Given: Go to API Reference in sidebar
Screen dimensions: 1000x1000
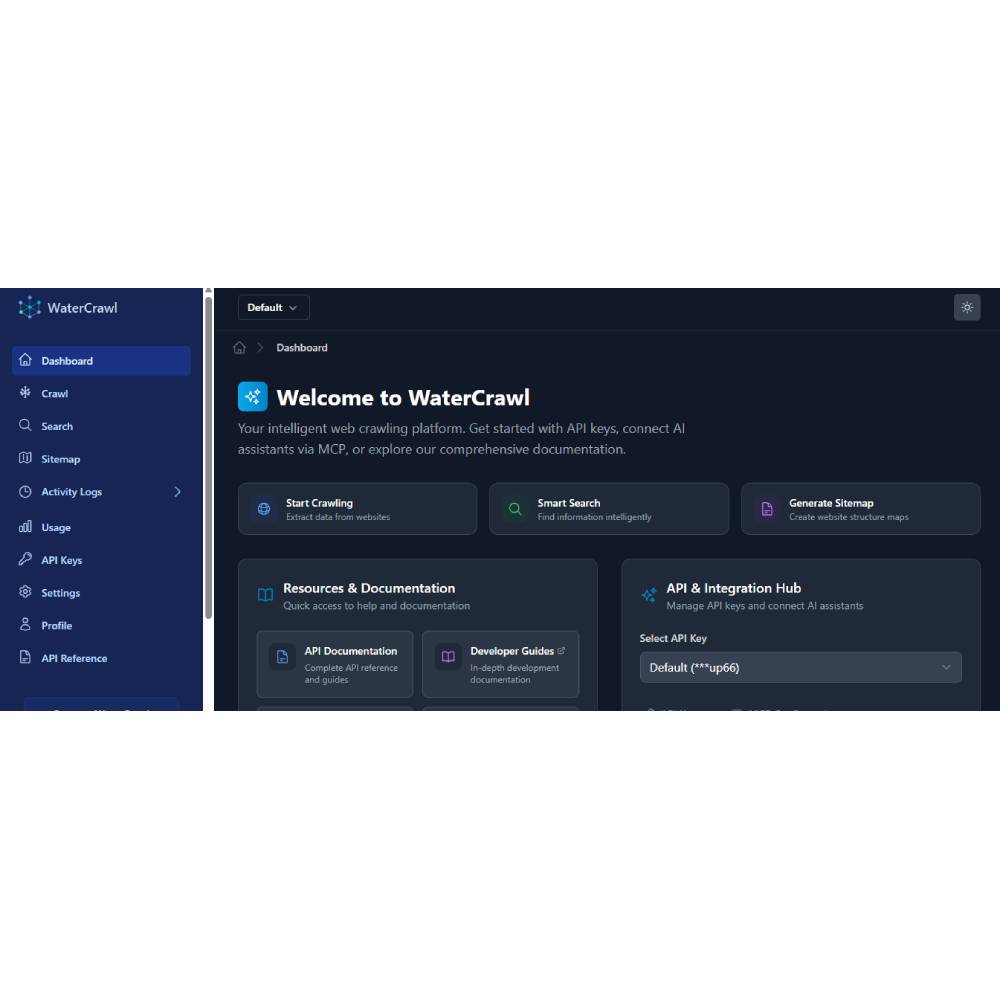Looking at the screenshot, I should point(73,658).
